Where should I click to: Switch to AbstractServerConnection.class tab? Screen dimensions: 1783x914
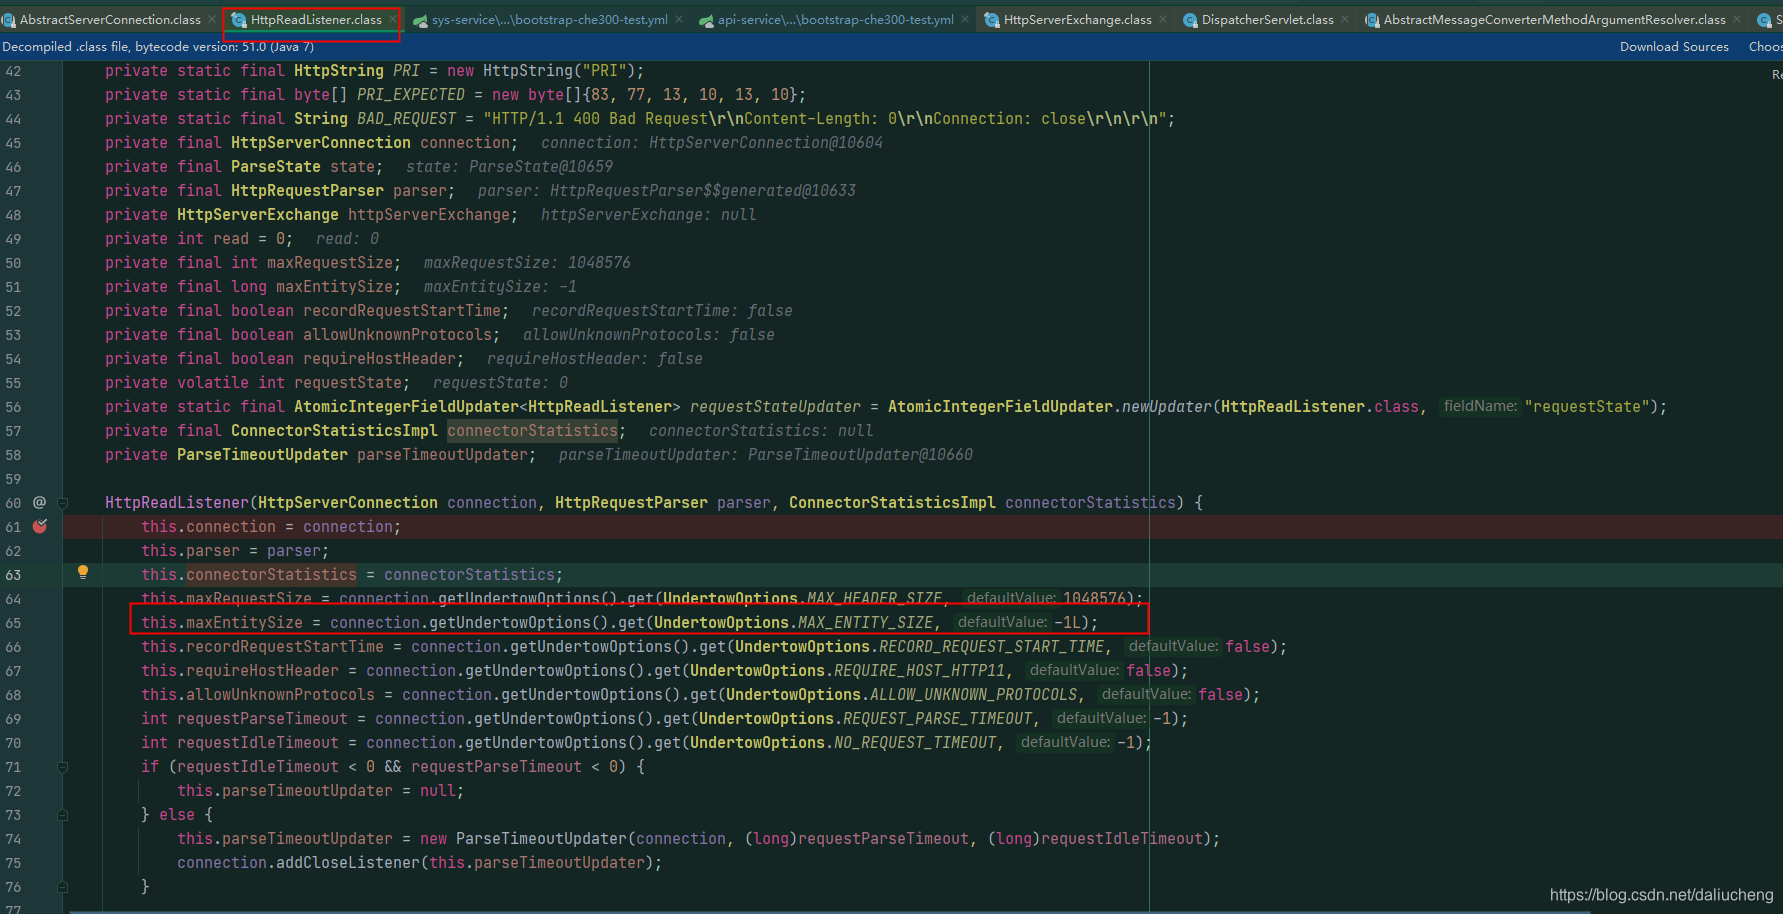pos(110,20)
